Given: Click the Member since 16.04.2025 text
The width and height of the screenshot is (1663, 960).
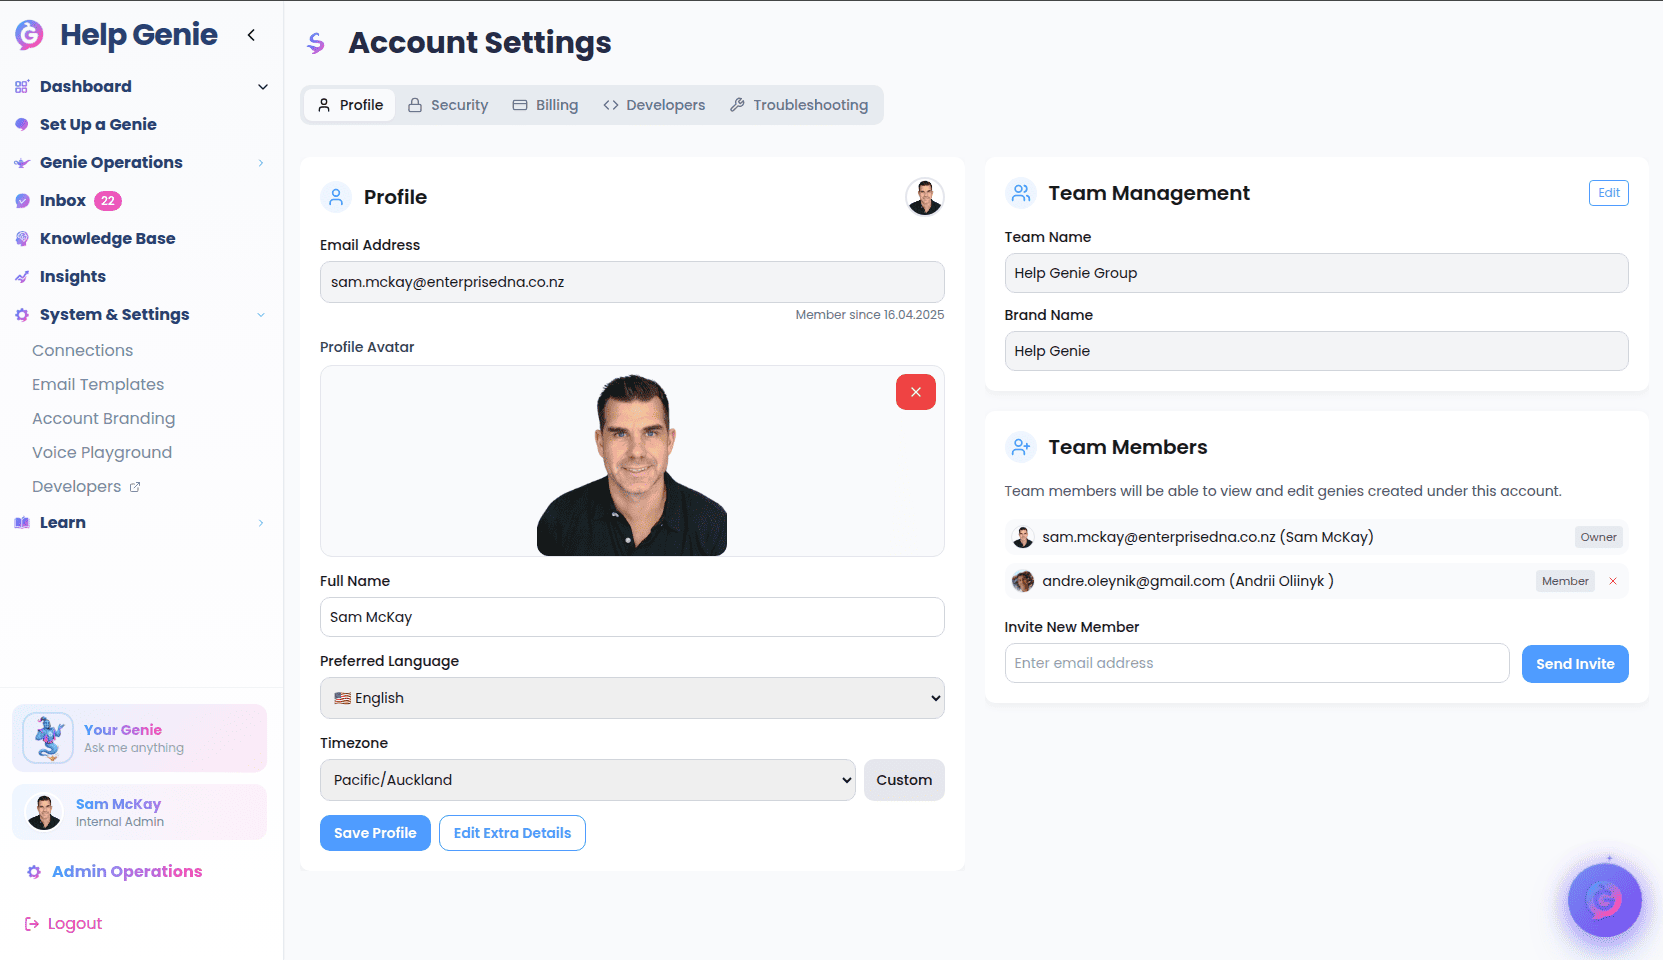Looking at the screenshot, I should (x=870, y=315).
